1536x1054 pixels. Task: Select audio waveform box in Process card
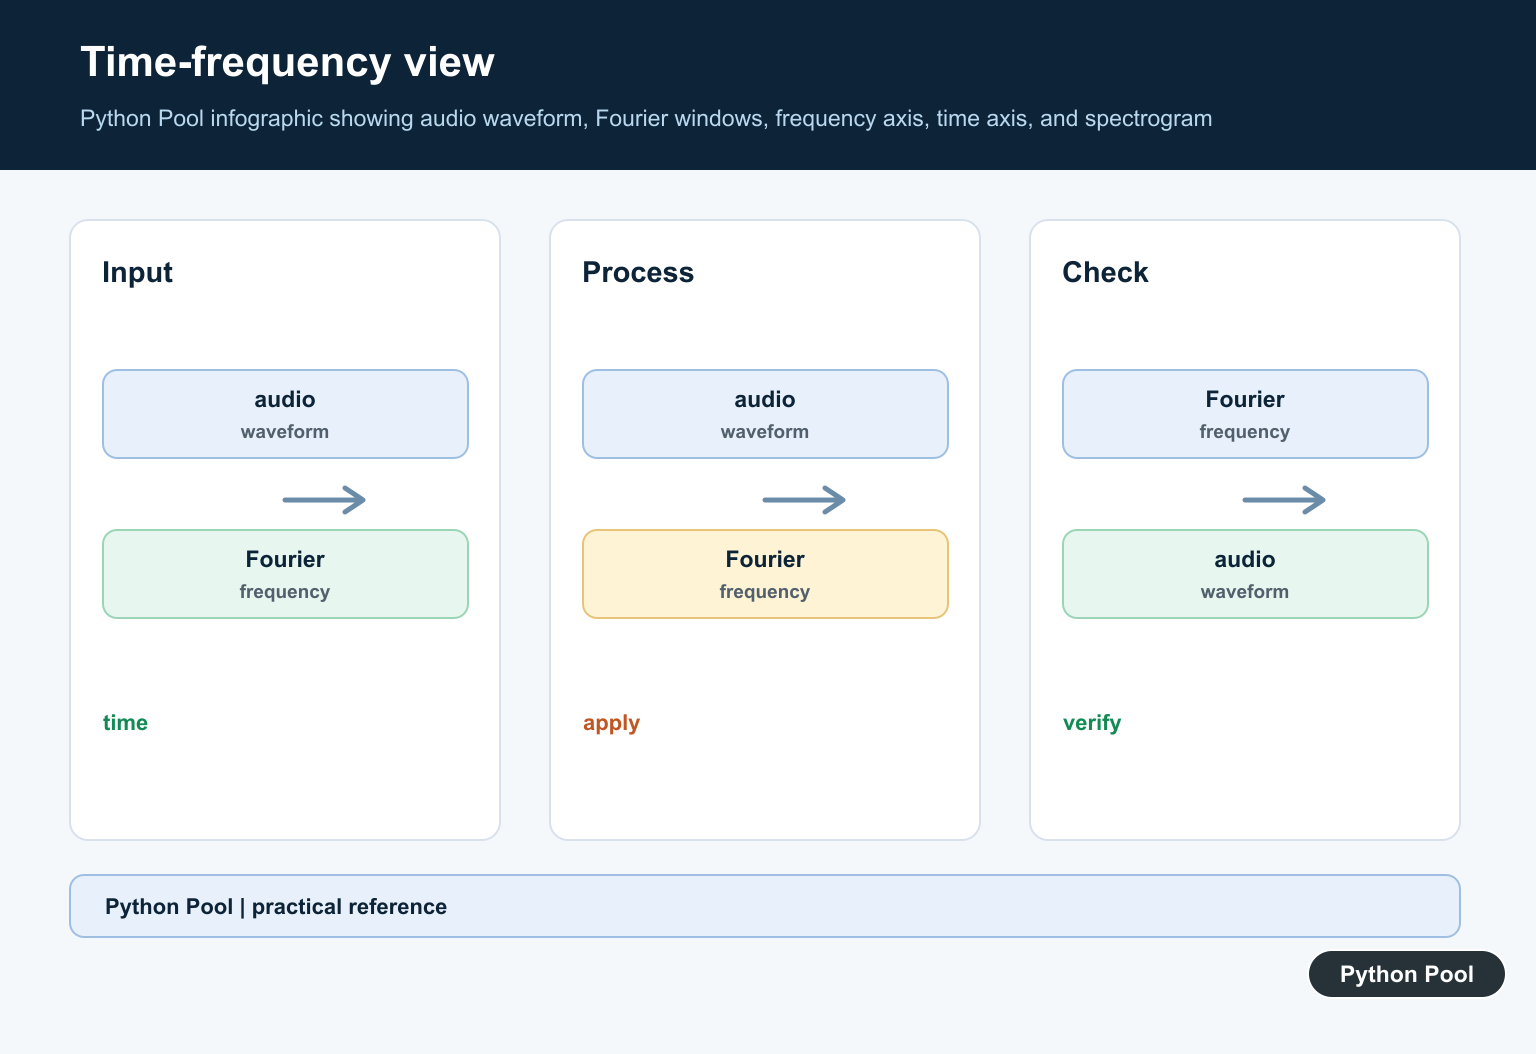click(x=765, y=414)
